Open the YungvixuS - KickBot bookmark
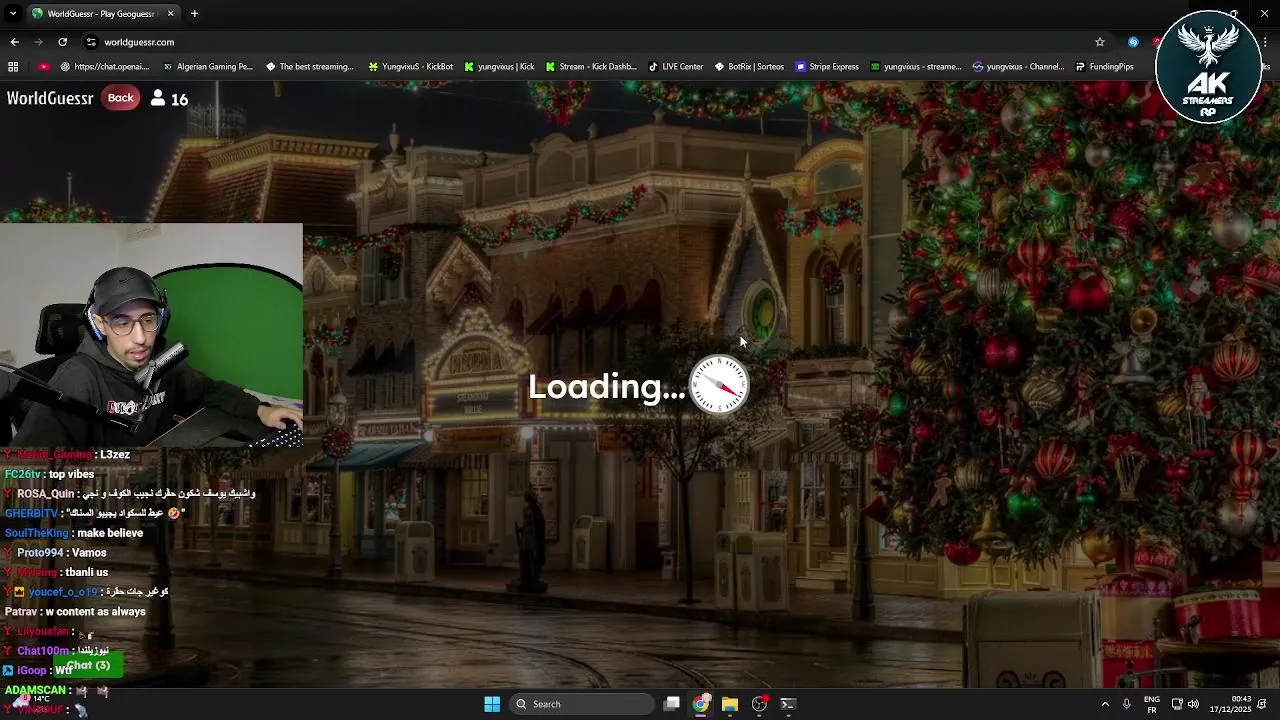 pyautogui.click(x=410, y=67)
